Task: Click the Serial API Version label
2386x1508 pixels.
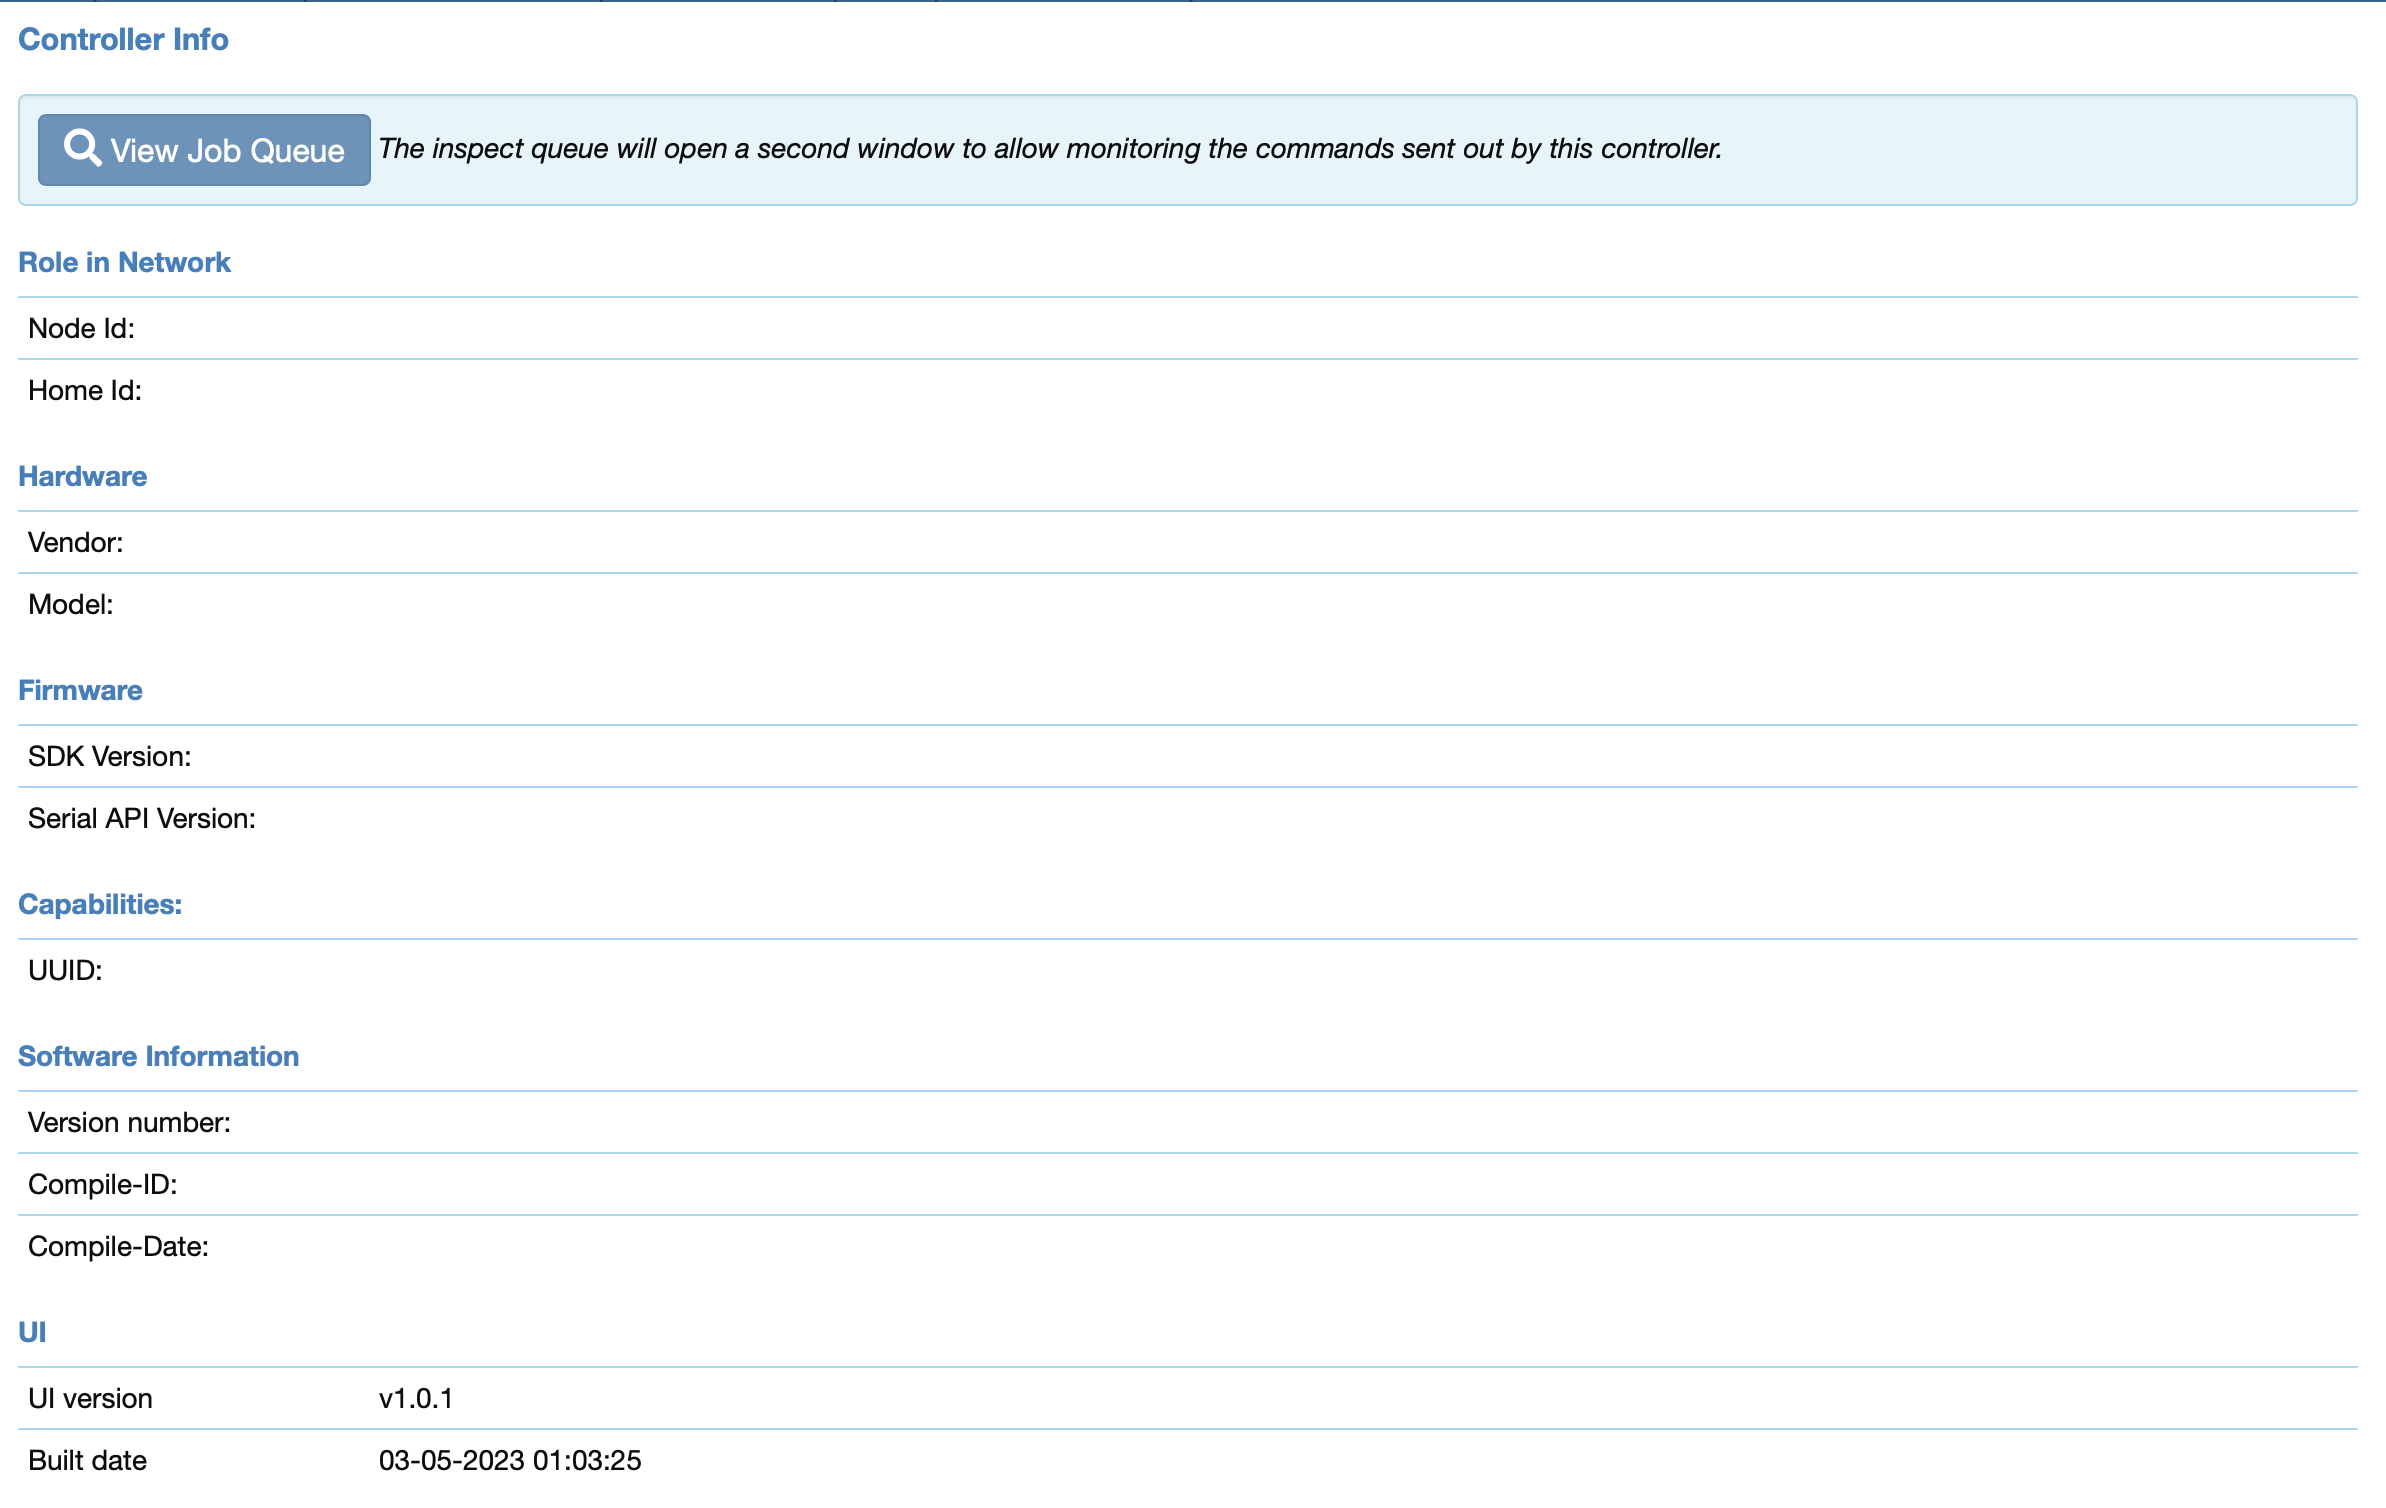Action: (x=142, y=818)
